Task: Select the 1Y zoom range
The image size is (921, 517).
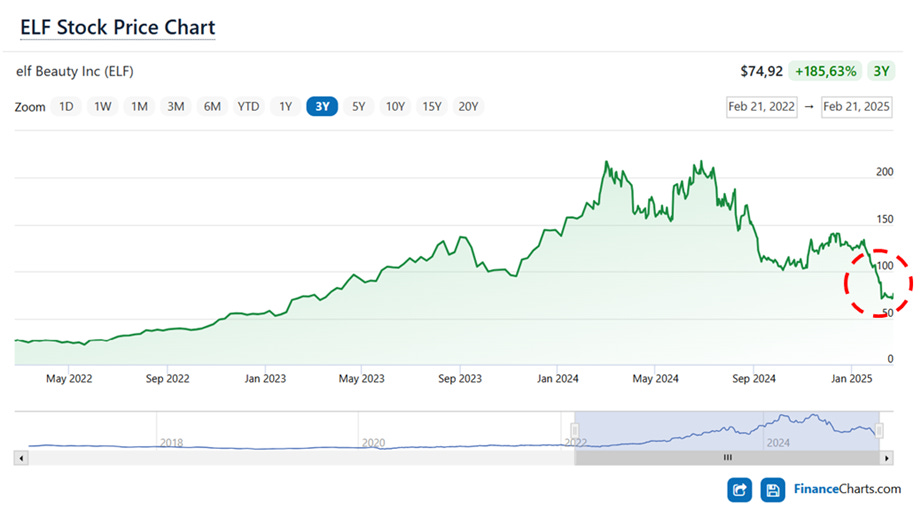Action: tap(285, 106)
